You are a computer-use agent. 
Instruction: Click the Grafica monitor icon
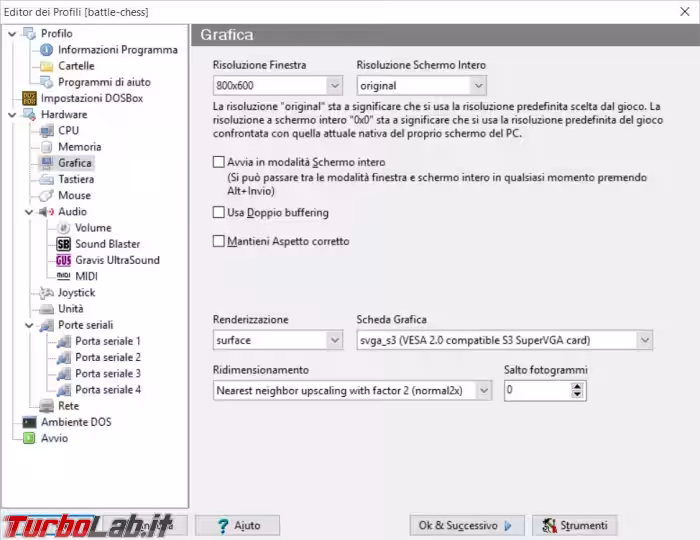point(46,163)
